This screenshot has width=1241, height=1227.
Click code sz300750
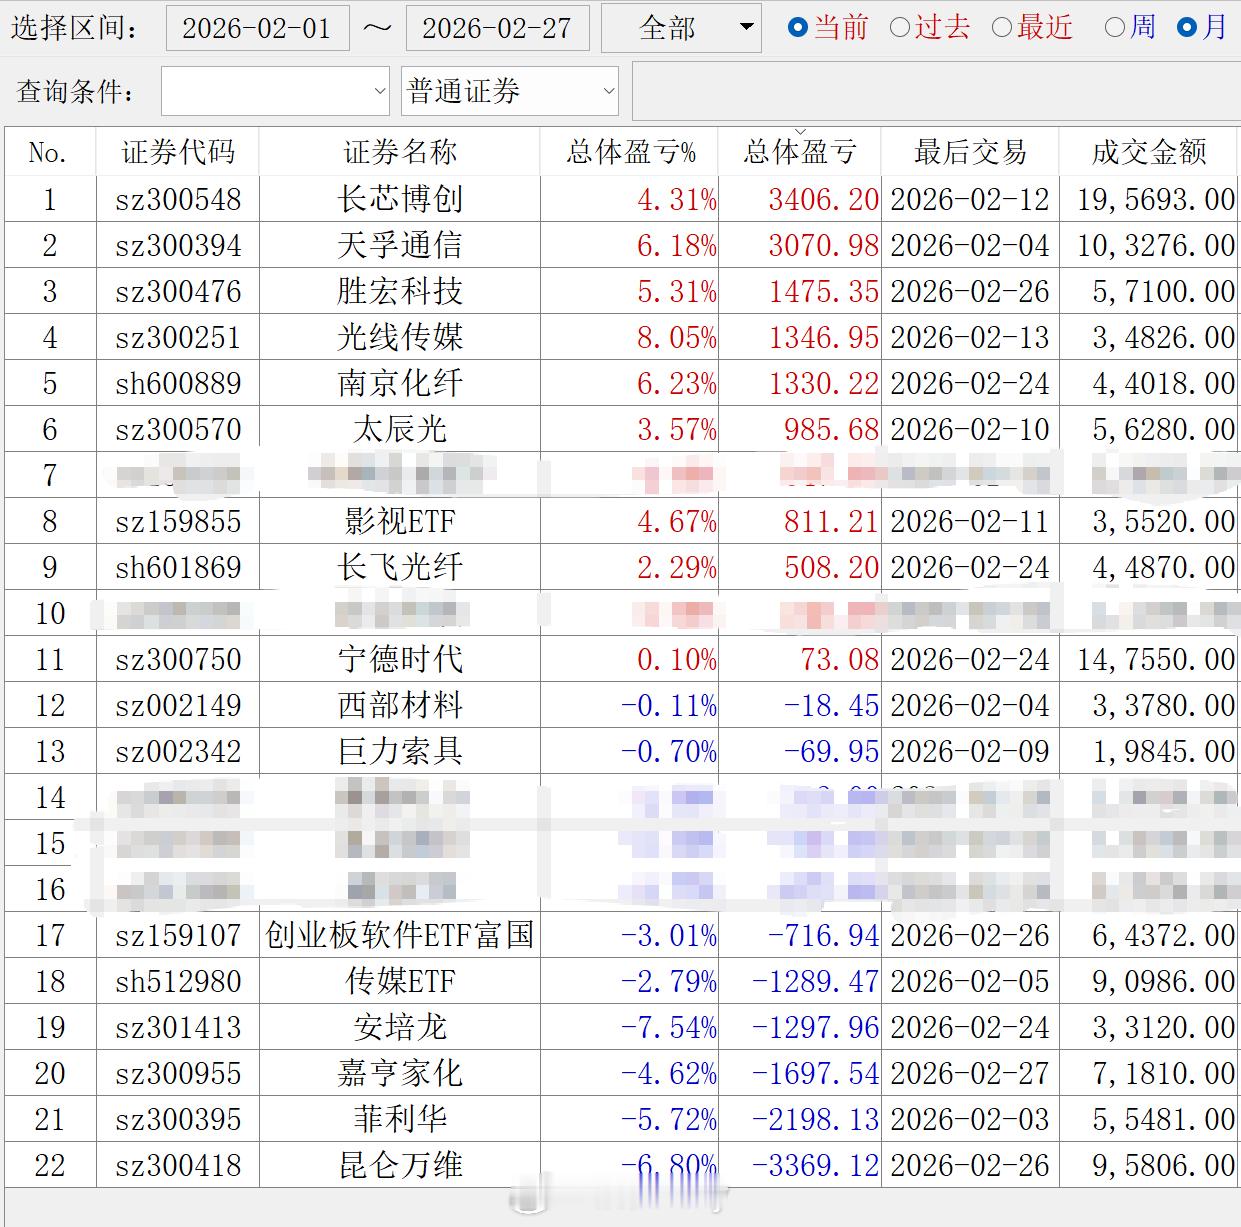coord(178,660)
